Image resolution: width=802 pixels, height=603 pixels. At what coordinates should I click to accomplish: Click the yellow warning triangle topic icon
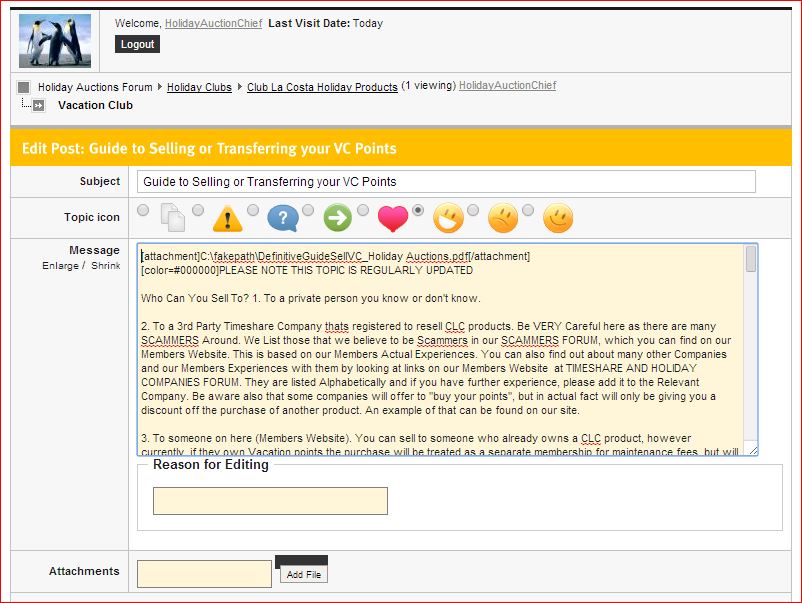click(228, 217)
